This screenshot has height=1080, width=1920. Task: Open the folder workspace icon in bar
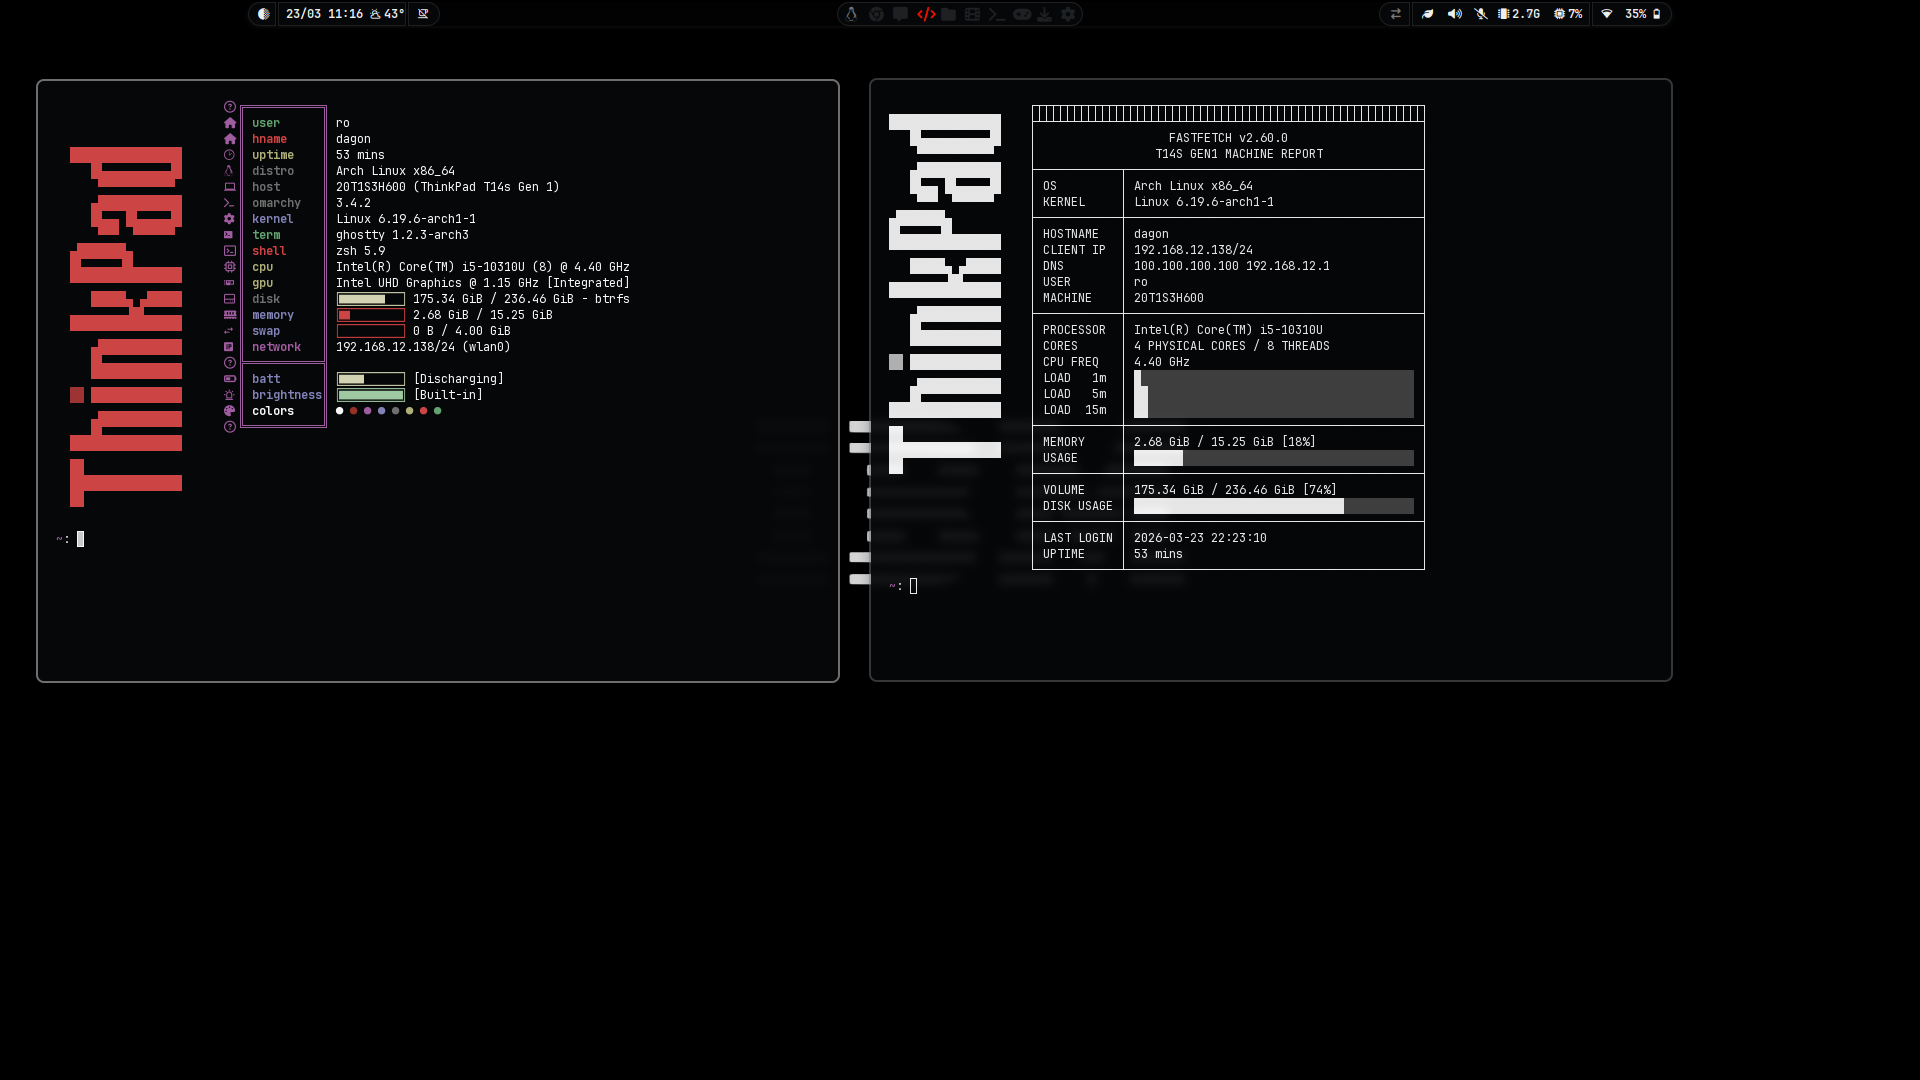[949, 14]
